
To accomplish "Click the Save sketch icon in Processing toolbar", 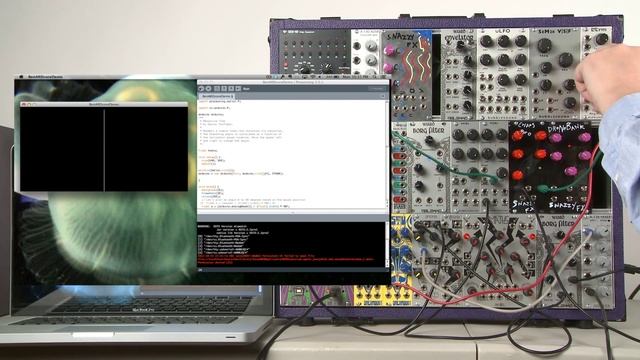I will coord(231,88).
